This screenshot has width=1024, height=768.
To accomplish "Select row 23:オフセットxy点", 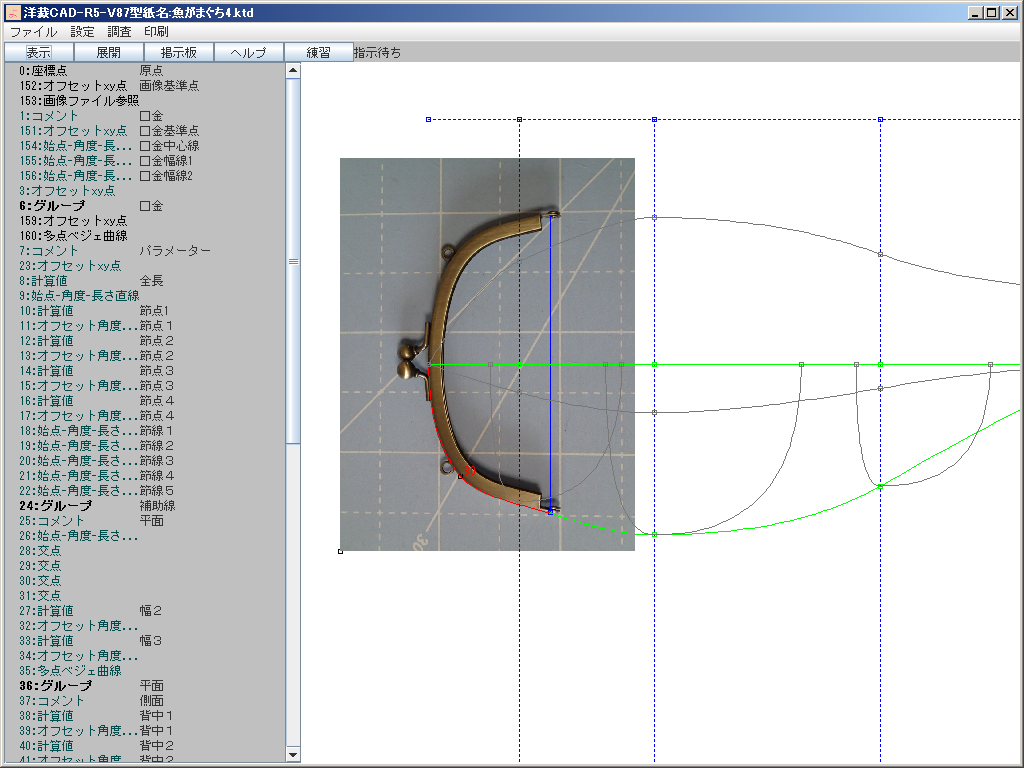I will tap(70, 266).
